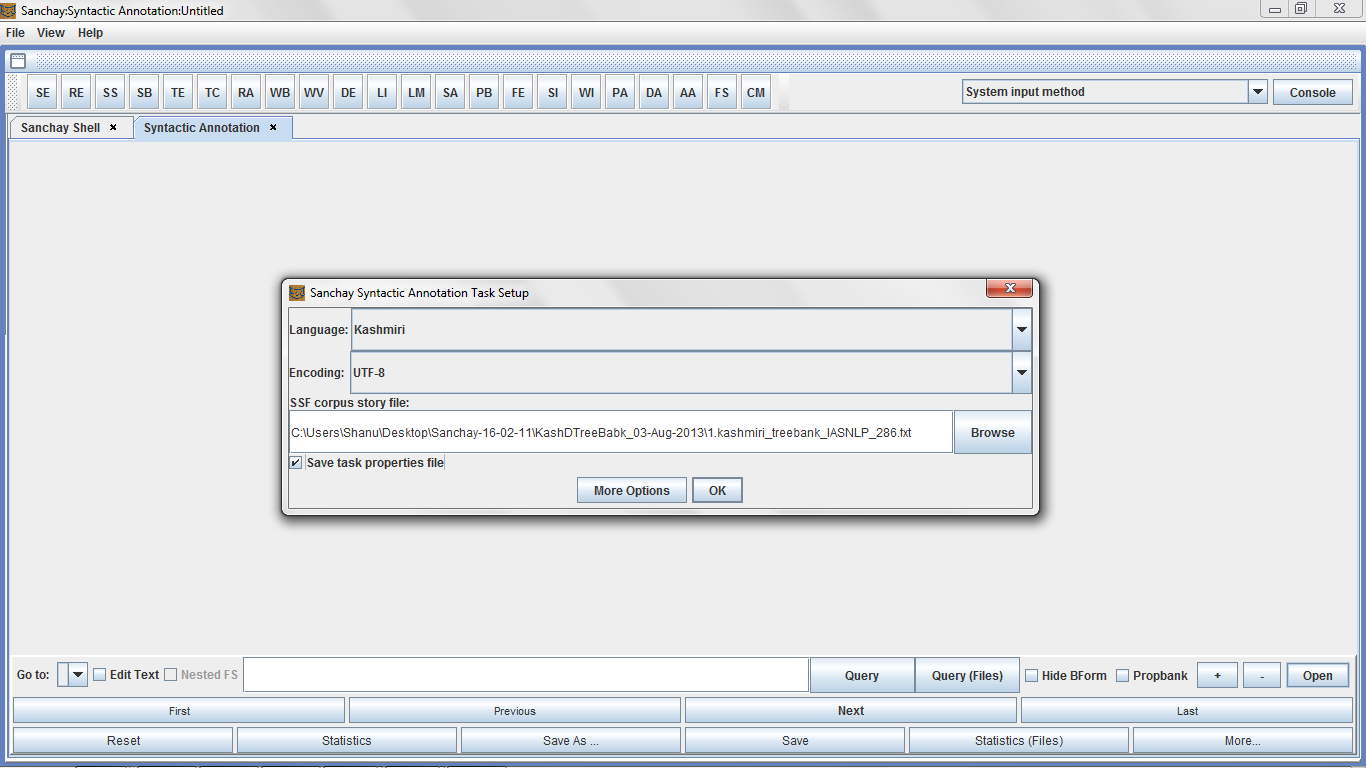Click the SB toolbar button

coord(145,93)
